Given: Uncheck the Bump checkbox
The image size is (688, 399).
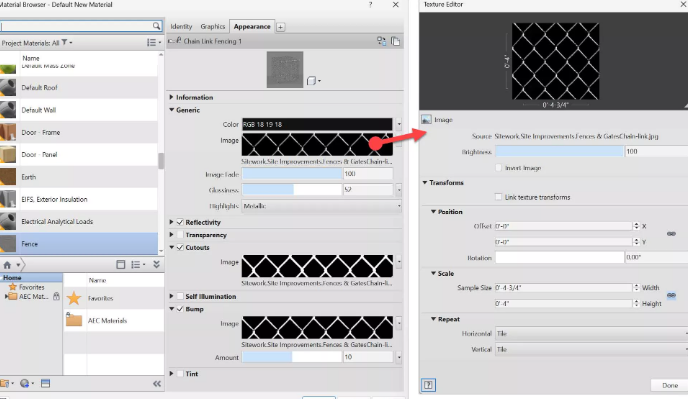Looking at the screenshot, I should click(x=180, y=309).
